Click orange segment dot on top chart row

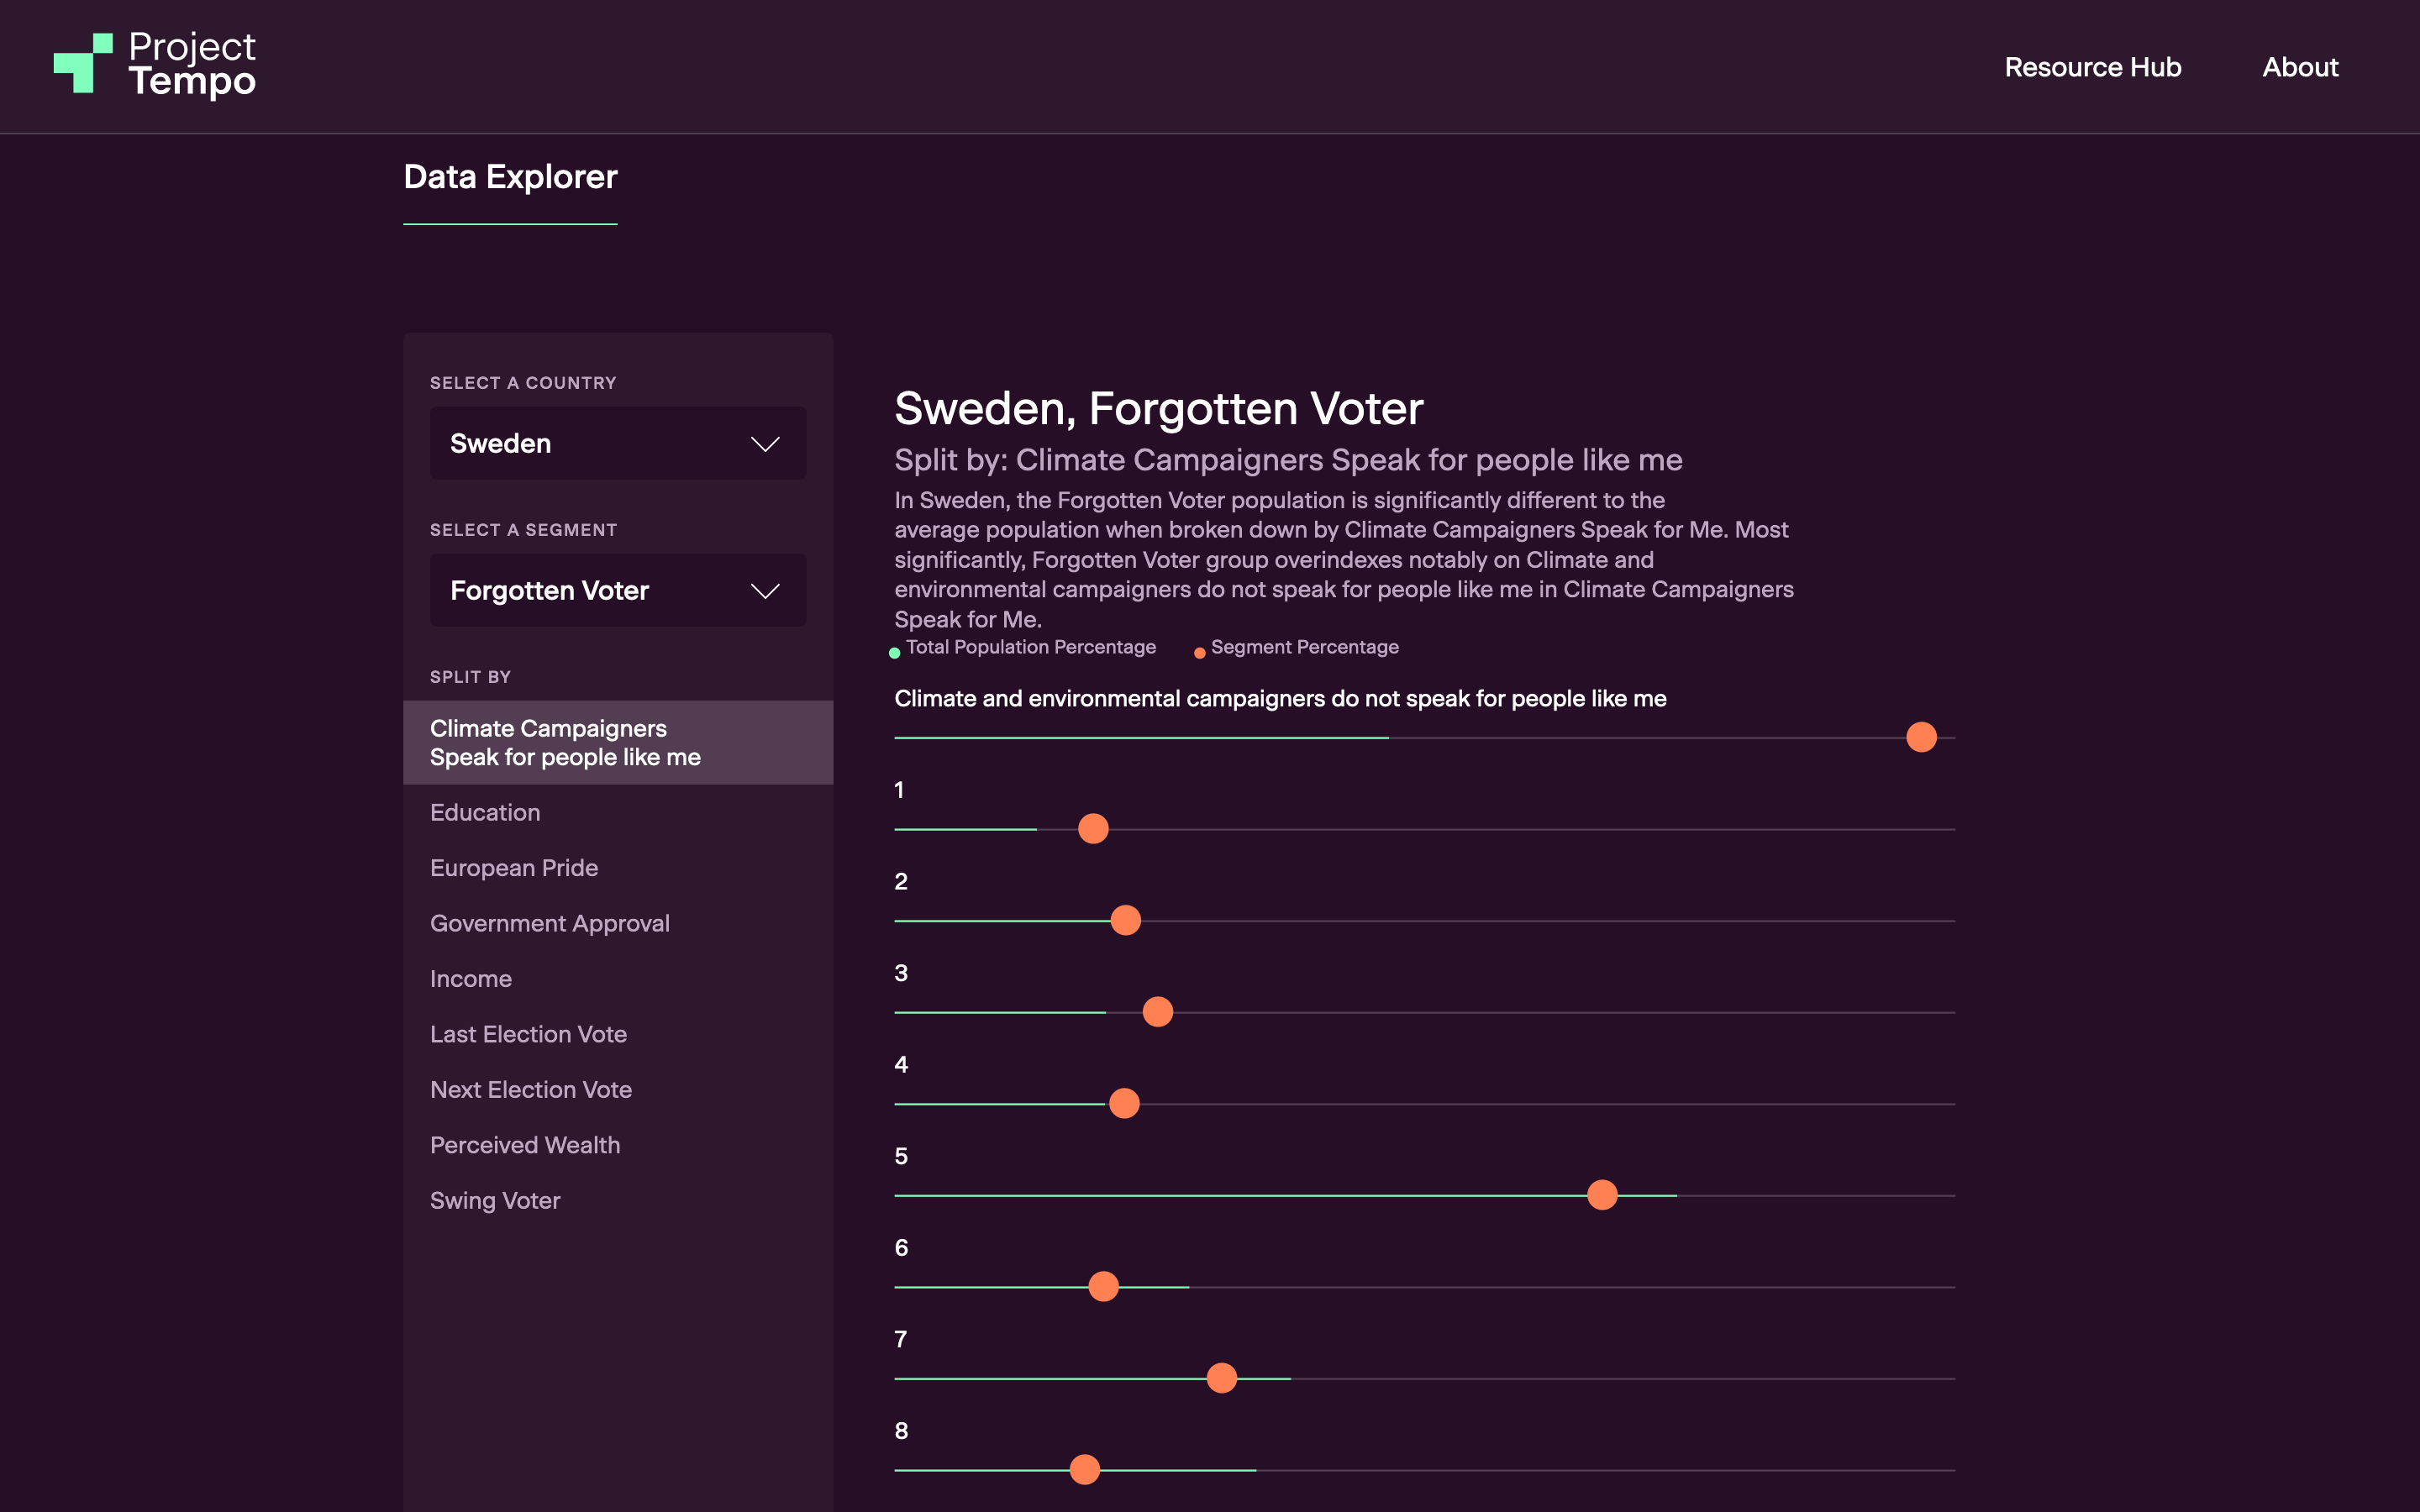[x=1921, y=737]
